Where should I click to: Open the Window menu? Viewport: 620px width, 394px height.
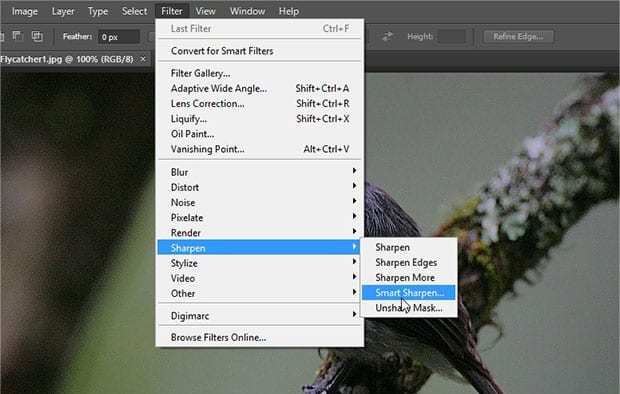tap(248, 11)
